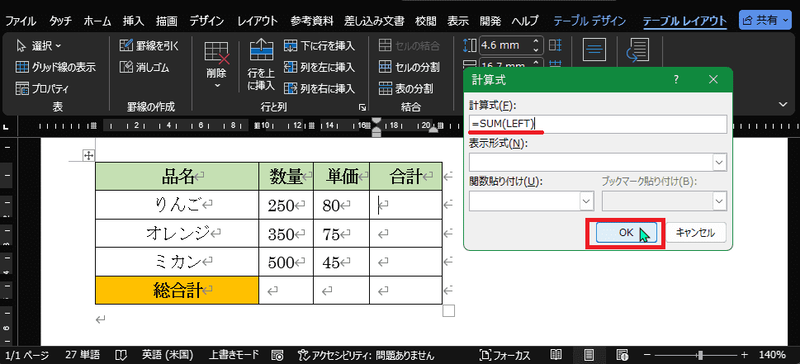Click 列を左に挿入
The height and width of the screenshot is (364, 800).
[x=319, y=67]
